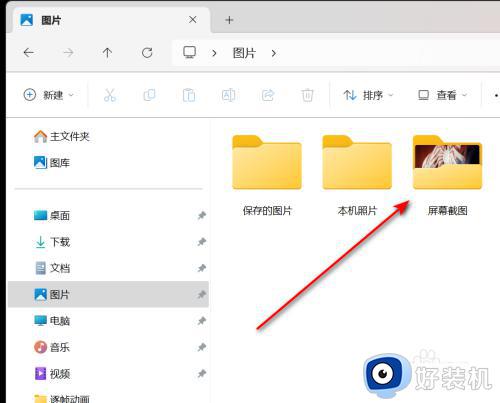
Task: Expand the chevron after 图片 in address bar
Action: point(274,53)
